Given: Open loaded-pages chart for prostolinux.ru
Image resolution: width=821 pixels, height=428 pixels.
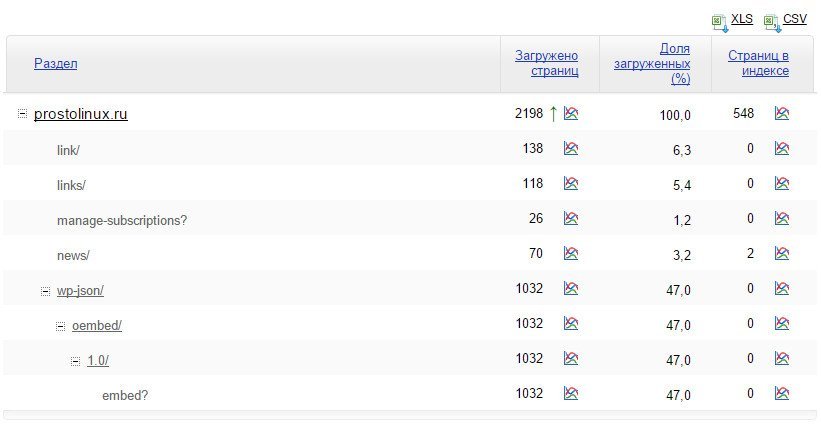Looking at the screenshot, I should coord(571,113).
